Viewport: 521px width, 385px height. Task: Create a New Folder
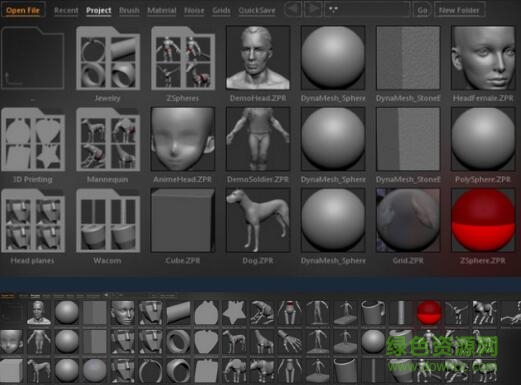click(459, 10)
